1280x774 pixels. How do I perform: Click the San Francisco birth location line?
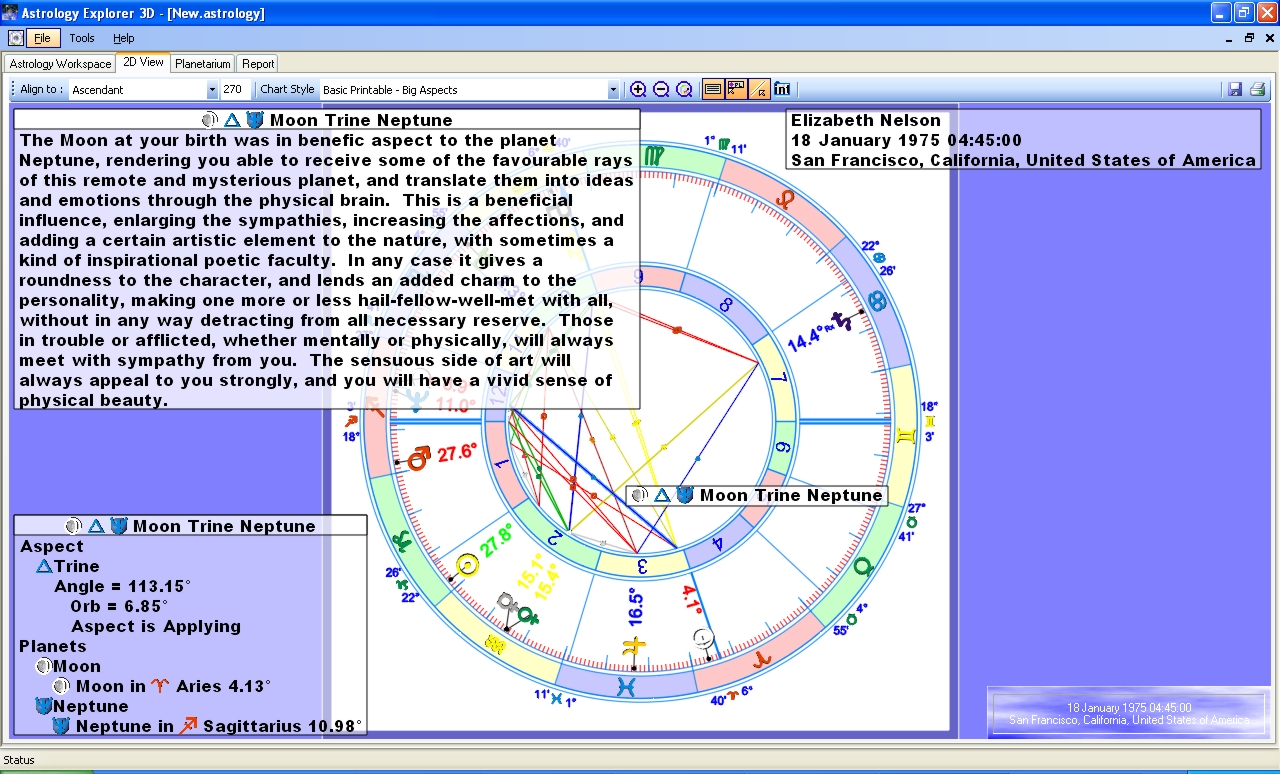[x=1023, y=160]
